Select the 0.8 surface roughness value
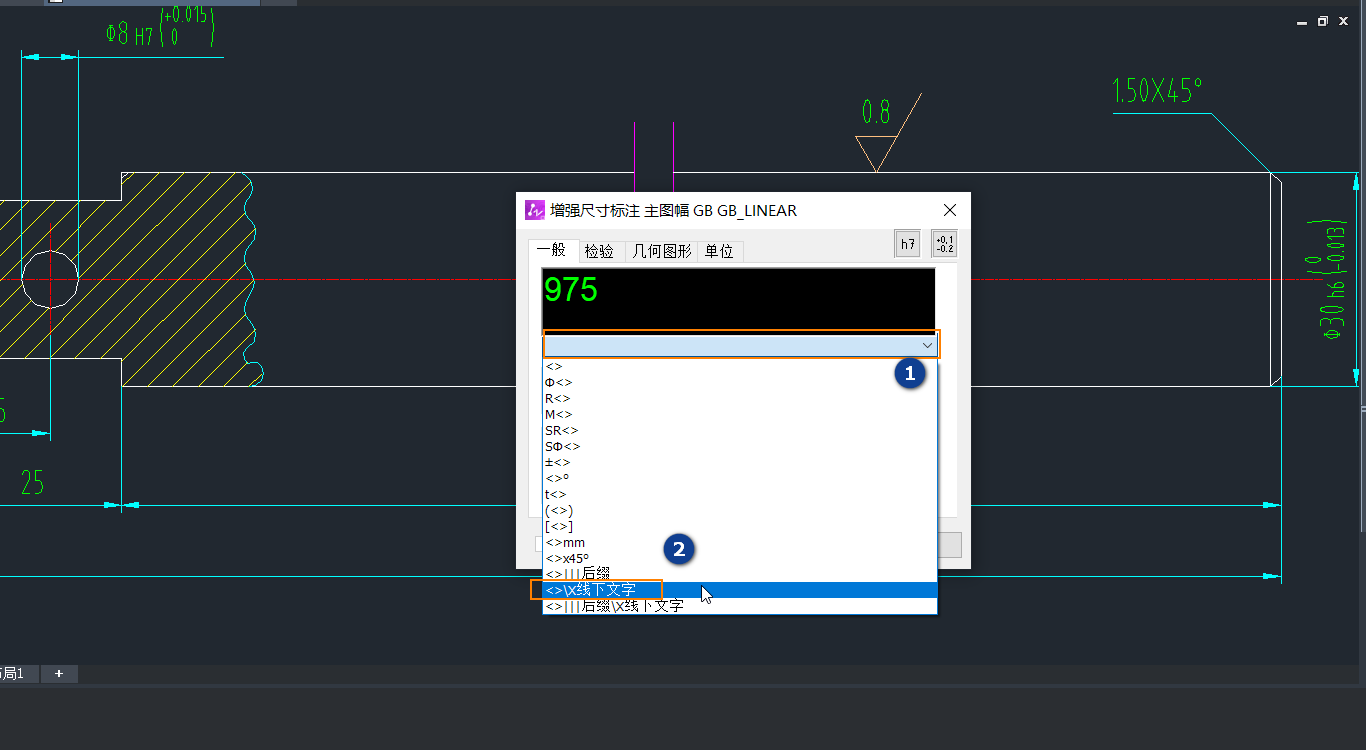Screen dimensions: 1366x750 [x=876, y=112]
